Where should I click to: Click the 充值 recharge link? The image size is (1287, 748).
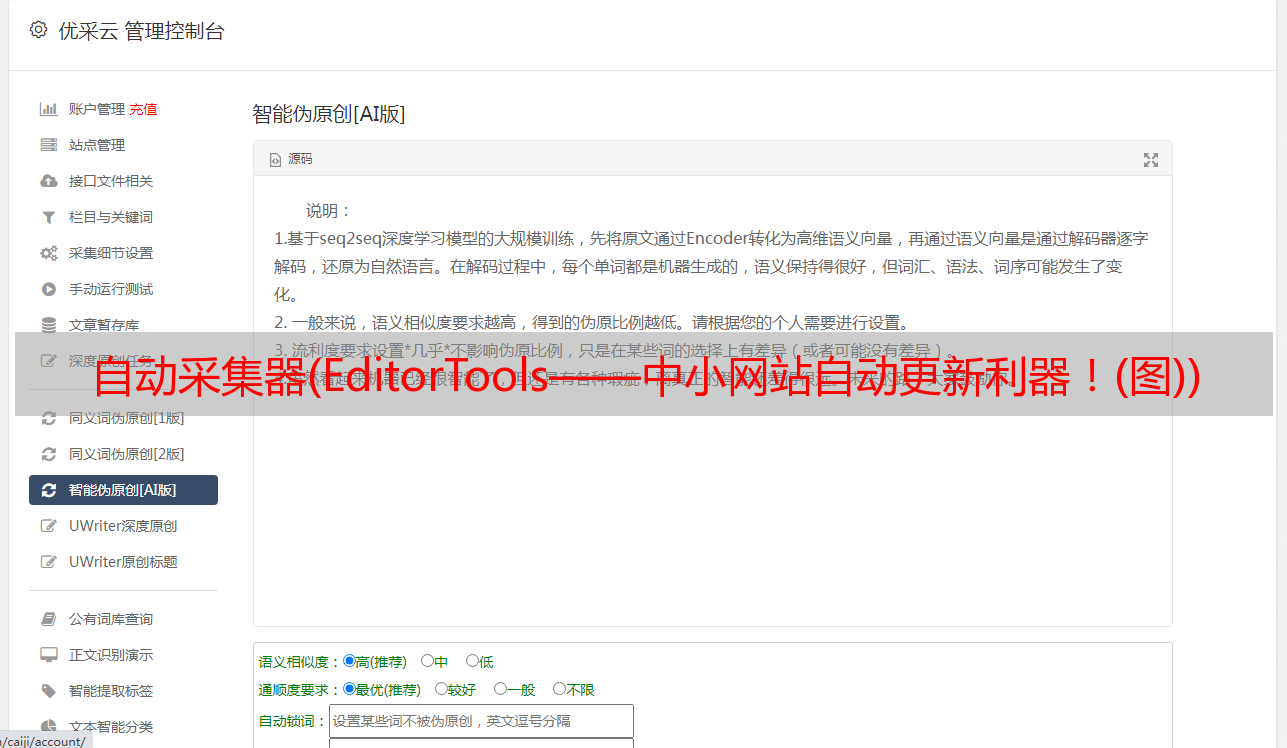point(143,109)
